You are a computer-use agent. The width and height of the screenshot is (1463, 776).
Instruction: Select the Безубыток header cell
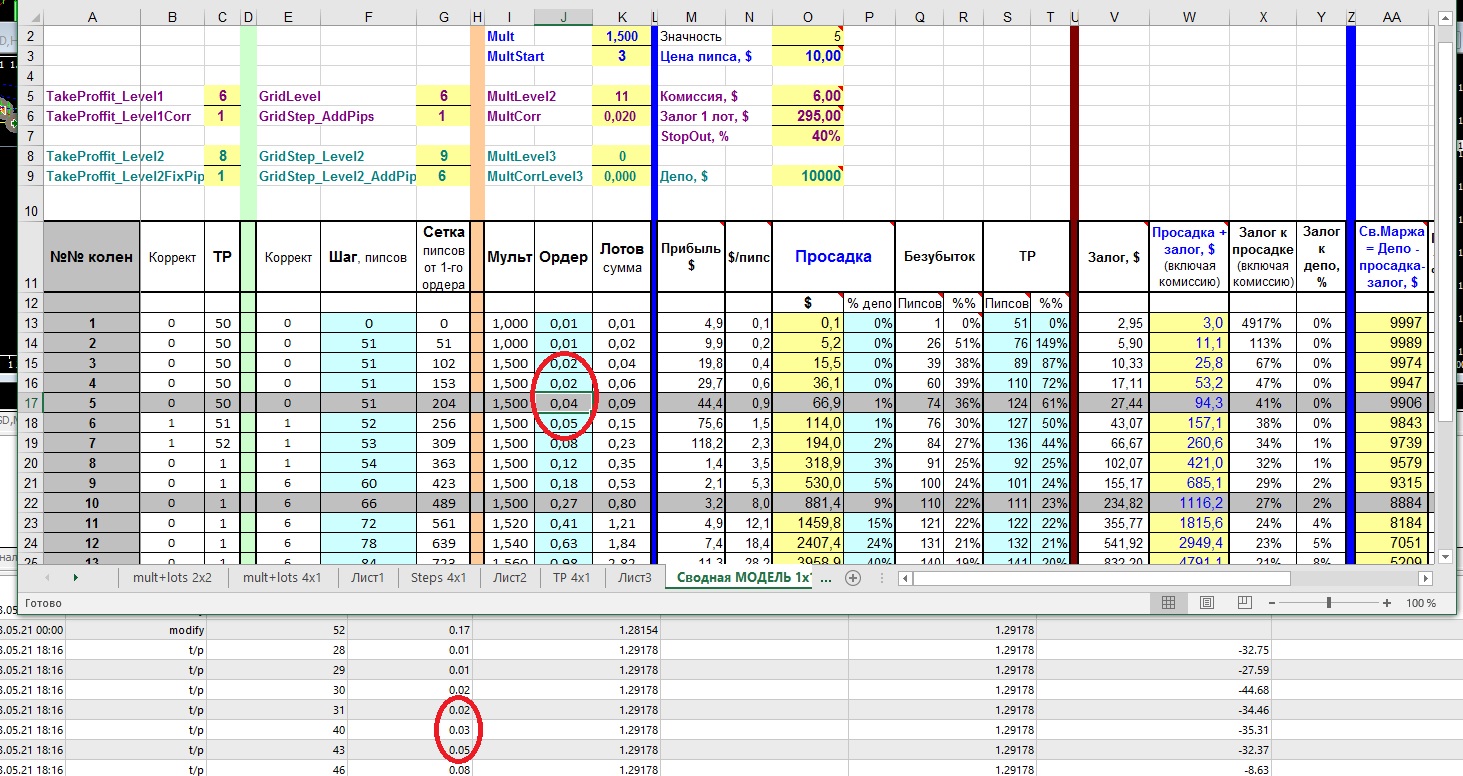pyautogui.click(x=938, y=257)
